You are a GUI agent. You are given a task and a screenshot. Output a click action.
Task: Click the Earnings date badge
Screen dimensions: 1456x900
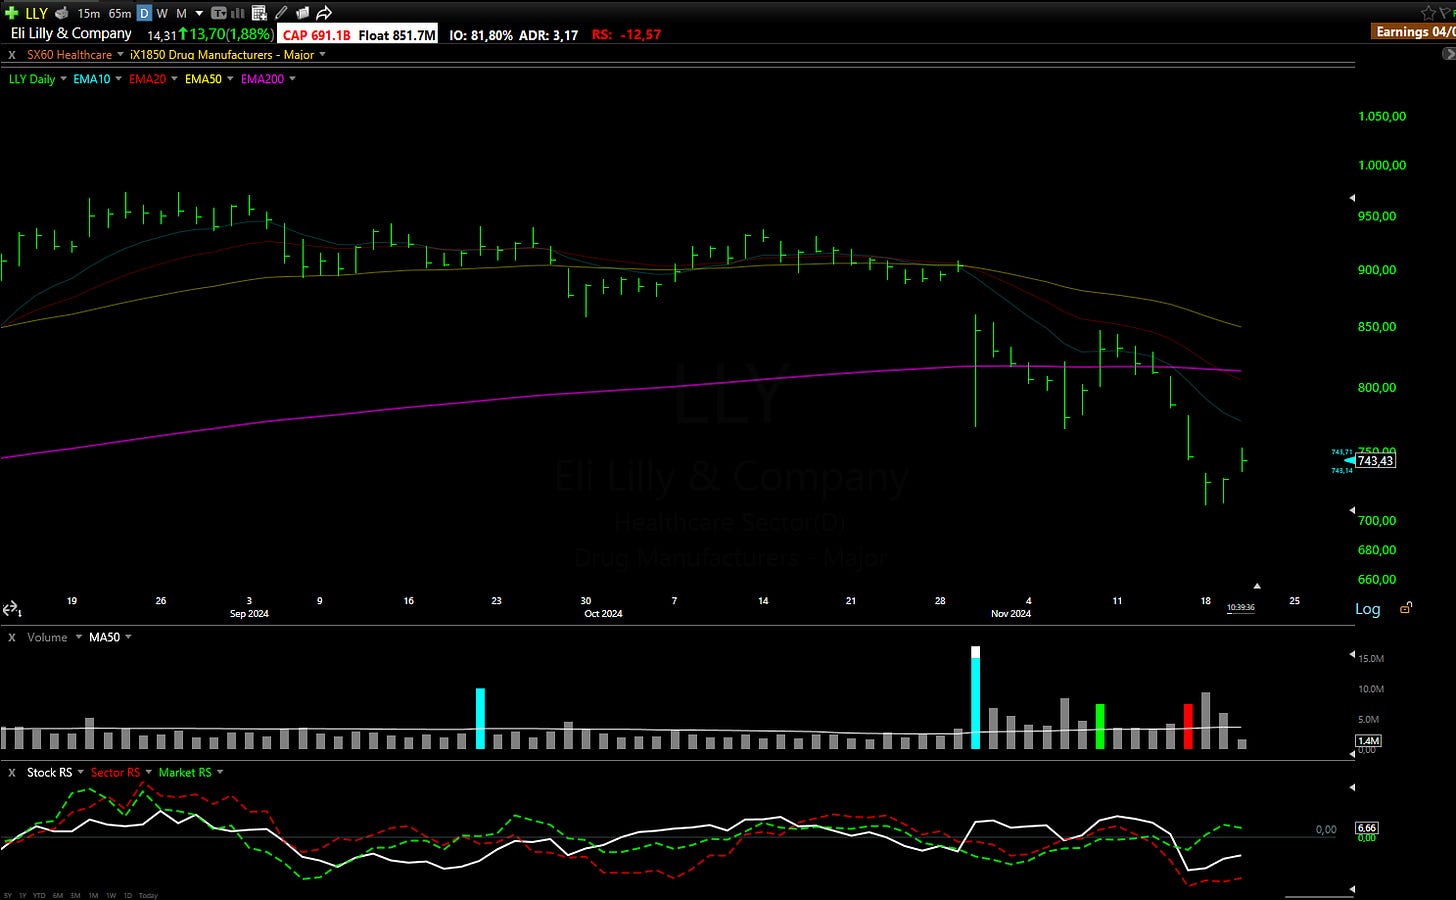click(1415, 32)
